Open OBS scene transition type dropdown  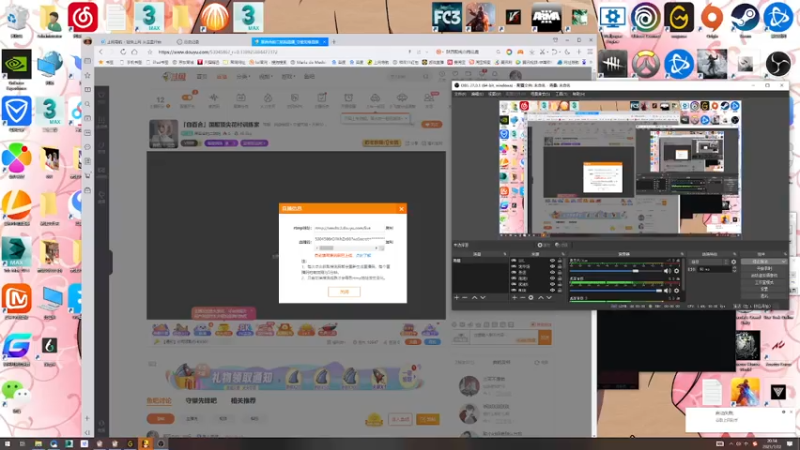point(709,262)
